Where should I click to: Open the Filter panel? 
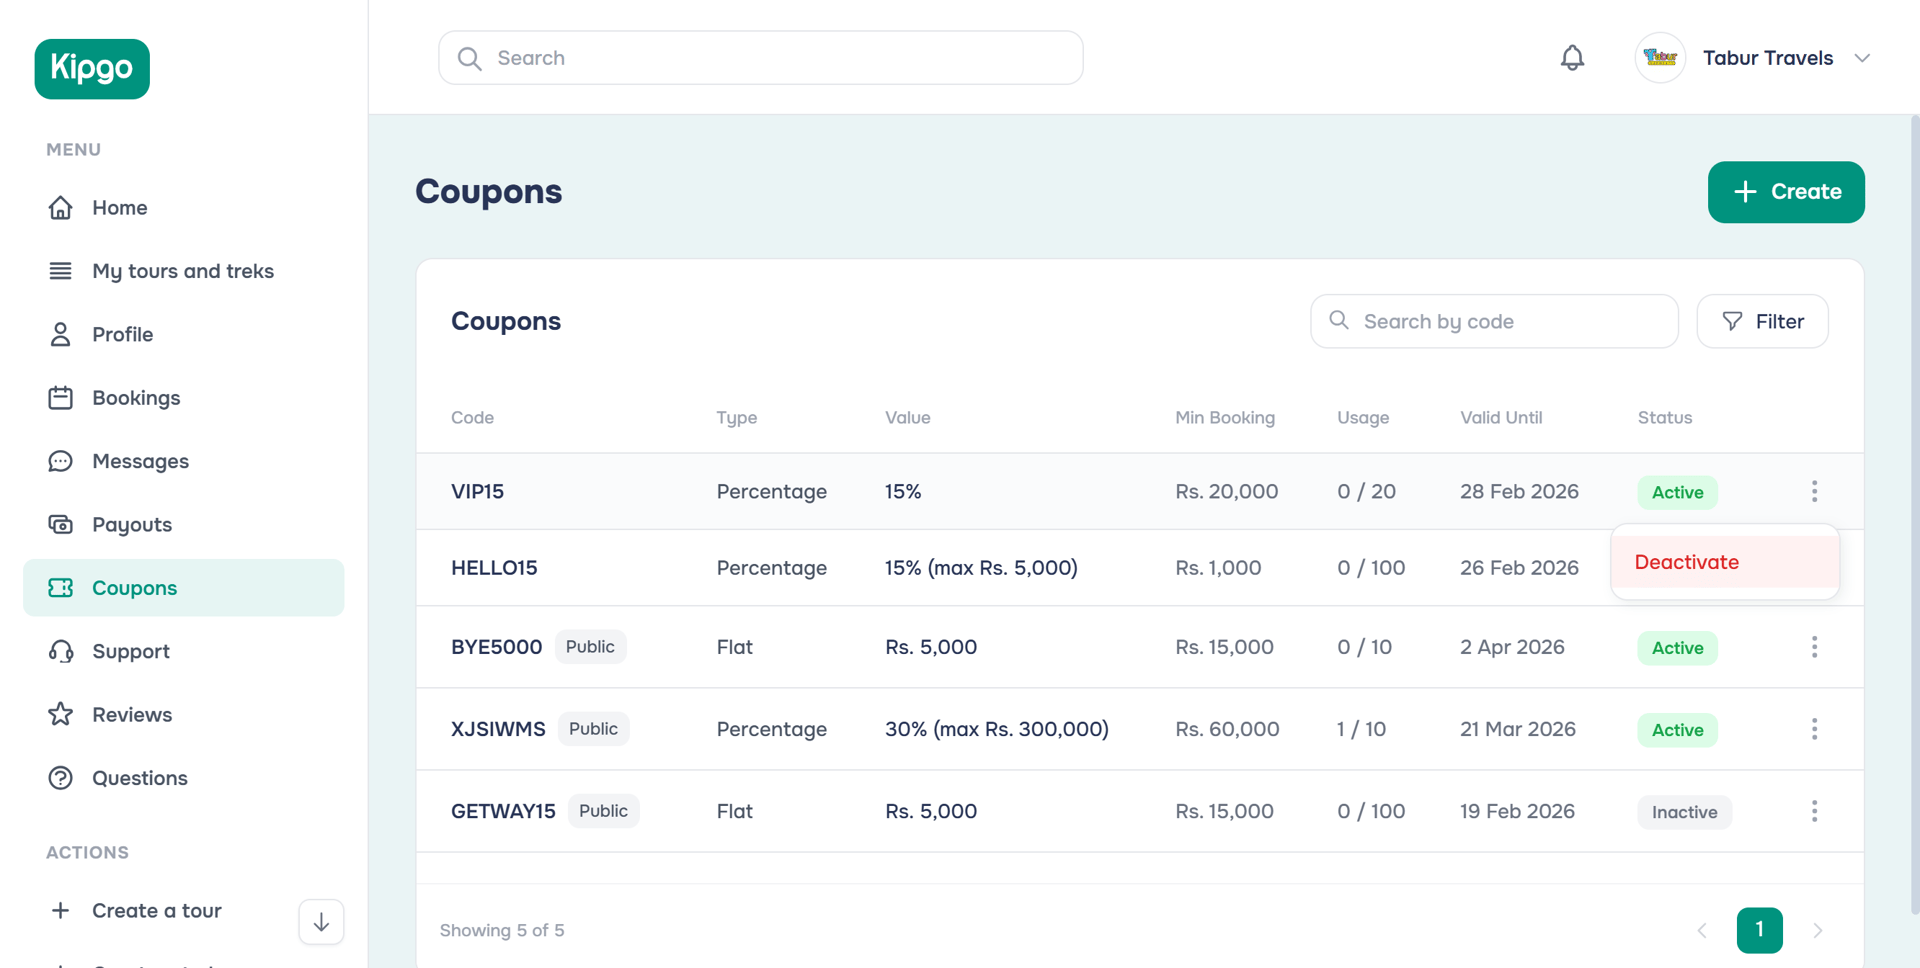1762,321
